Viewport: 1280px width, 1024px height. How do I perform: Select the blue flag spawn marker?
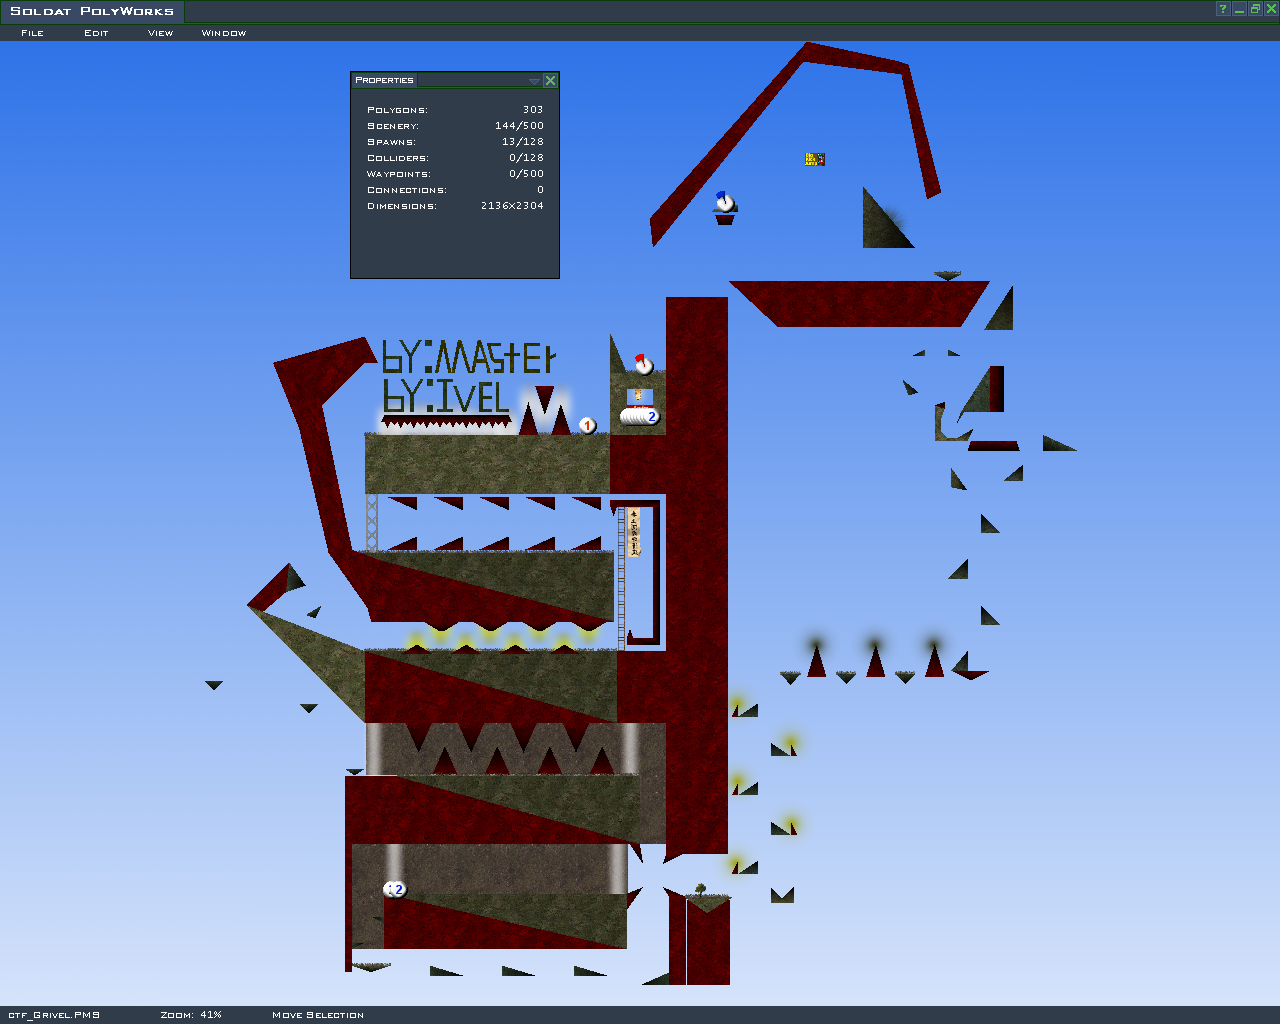724,202
